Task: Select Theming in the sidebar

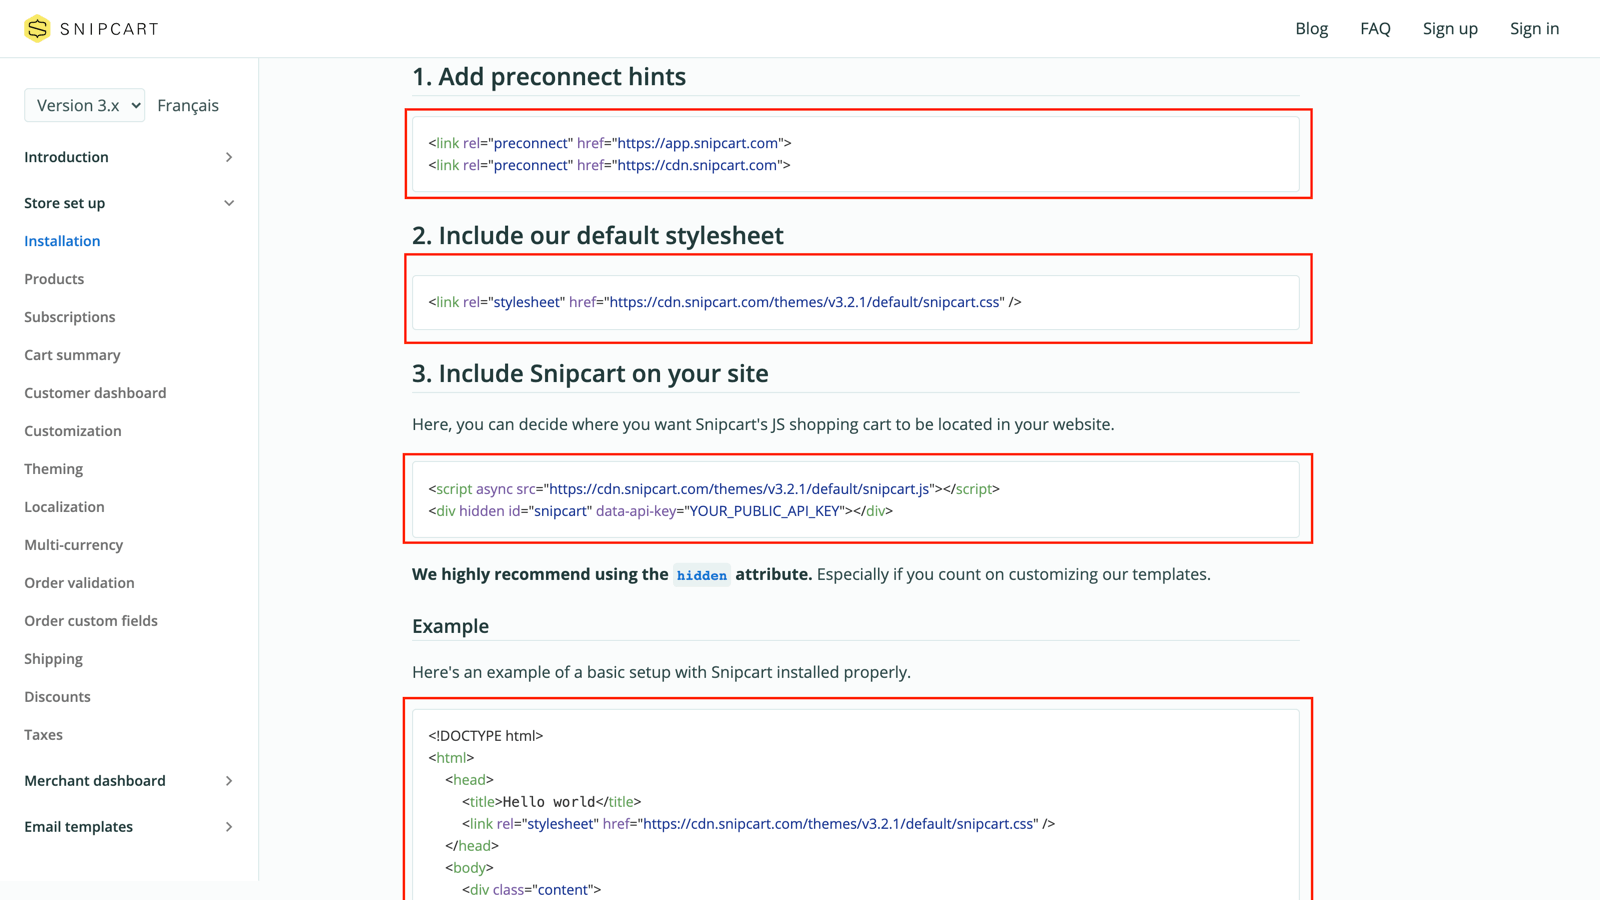Action: pyautogui.click(x=53, y=469)
